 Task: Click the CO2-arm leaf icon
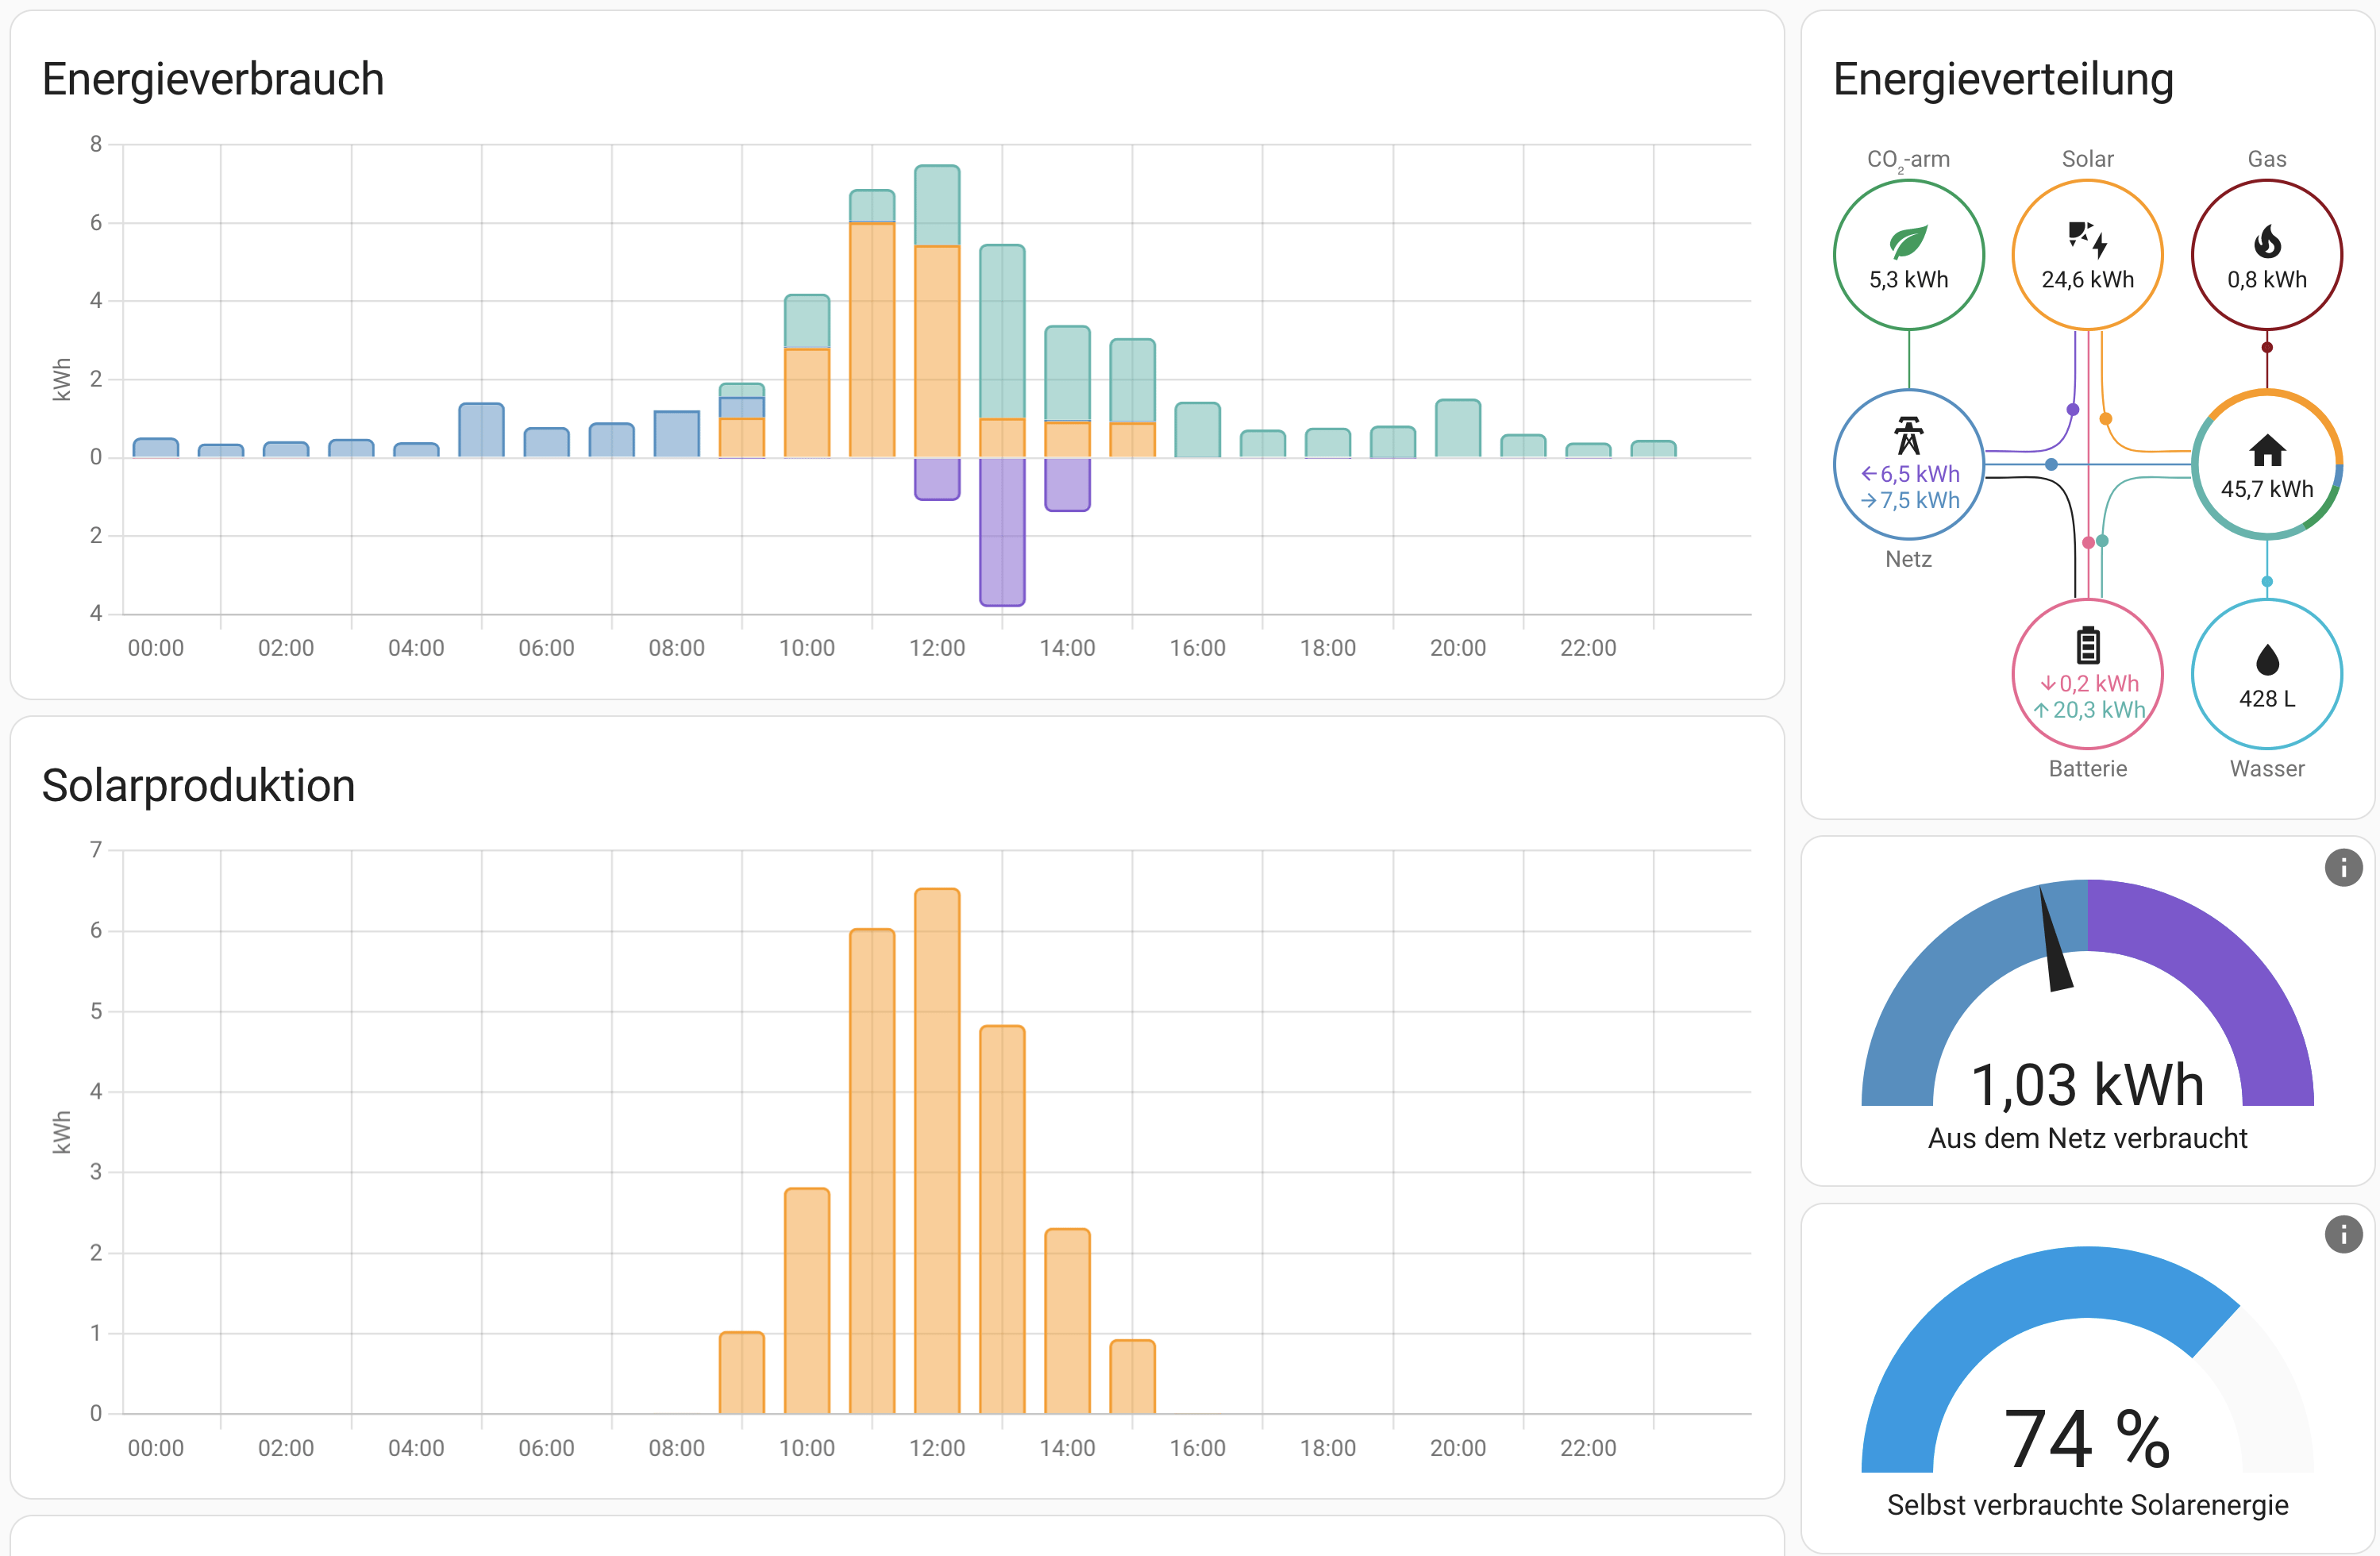point(1908,241)
